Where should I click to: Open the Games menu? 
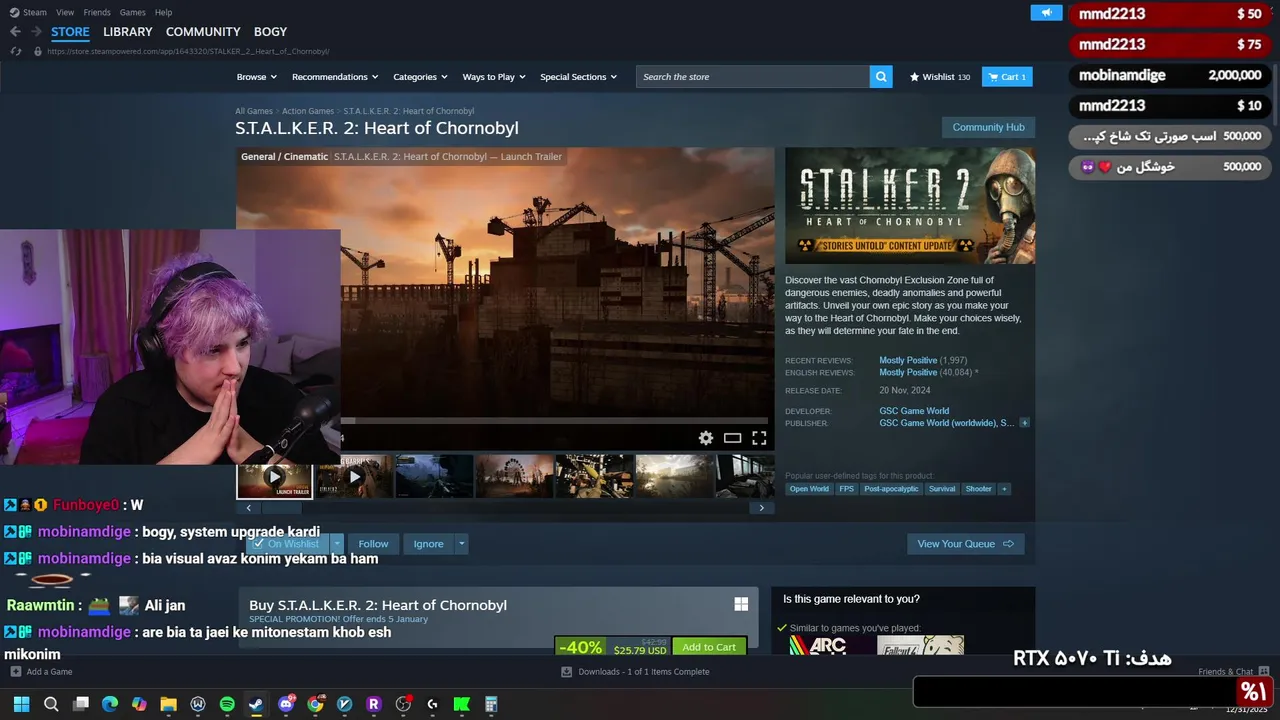coord(132,12)
